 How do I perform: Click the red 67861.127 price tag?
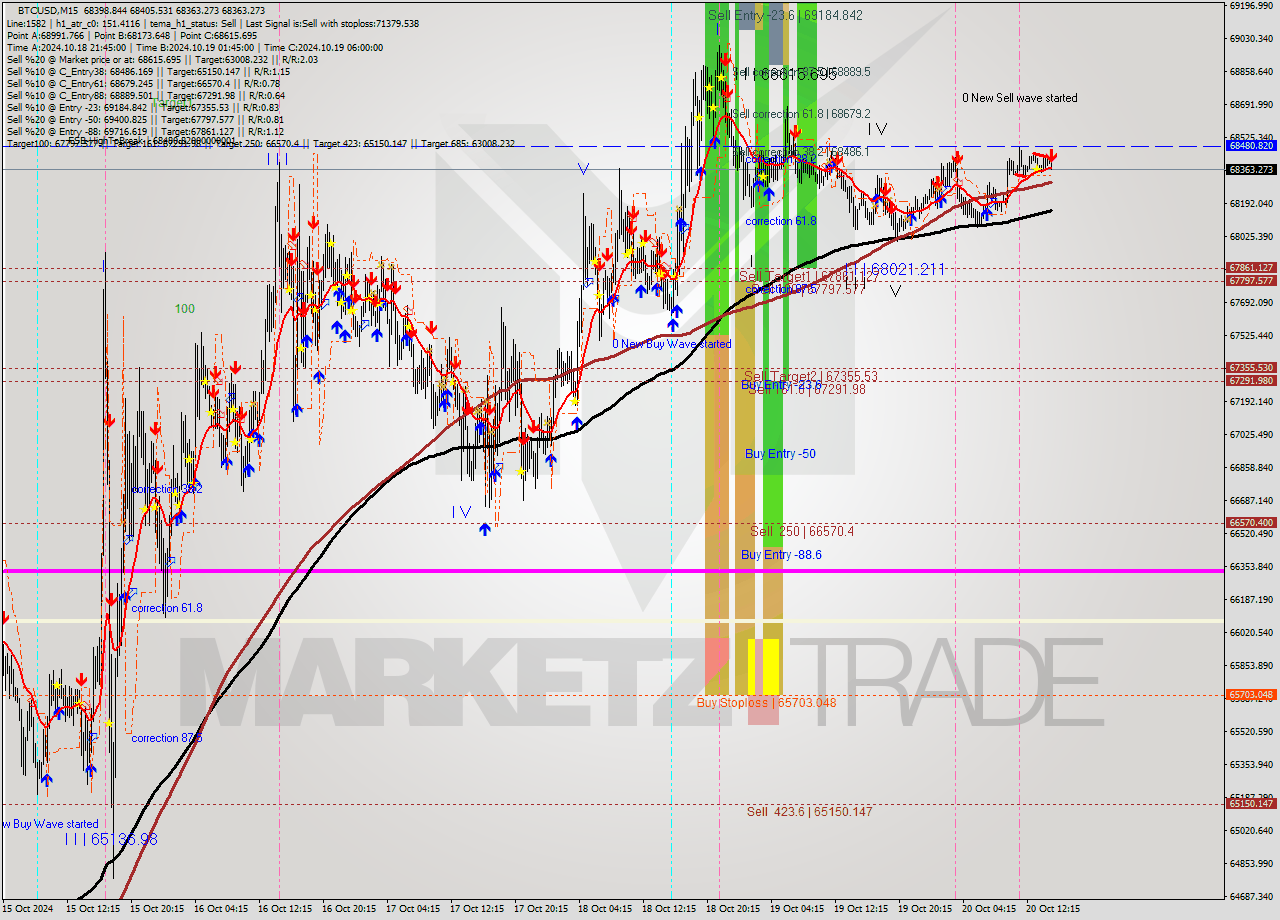(x=1250, y=268)
